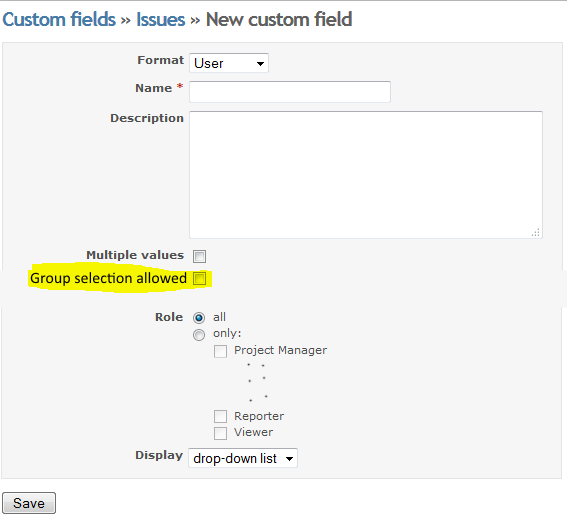Click inside the Description text area

tap(366, 175)
